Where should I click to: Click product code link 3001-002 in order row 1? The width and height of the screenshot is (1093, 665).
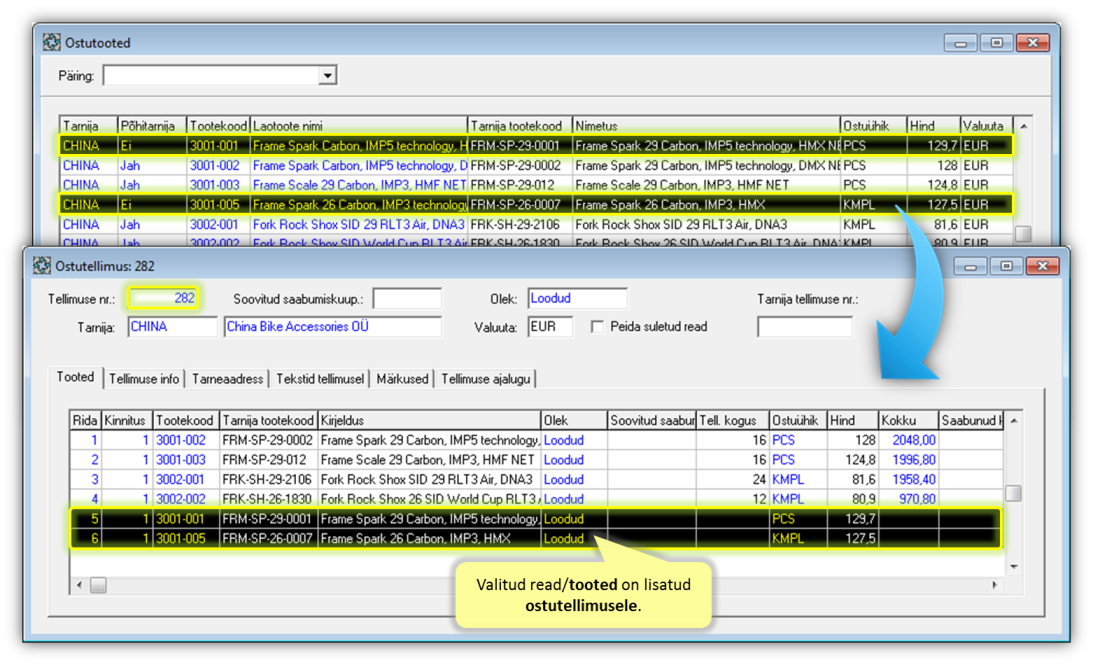183,440
